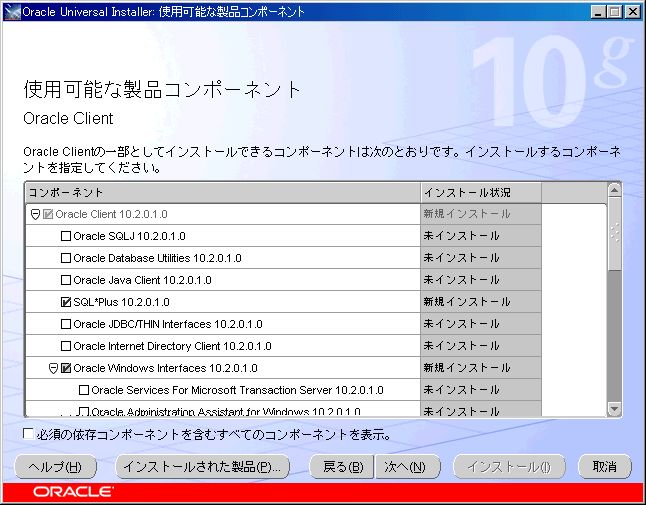Click the コンポーネント column header
Screen dimensions: 646x505
(223, 192)
